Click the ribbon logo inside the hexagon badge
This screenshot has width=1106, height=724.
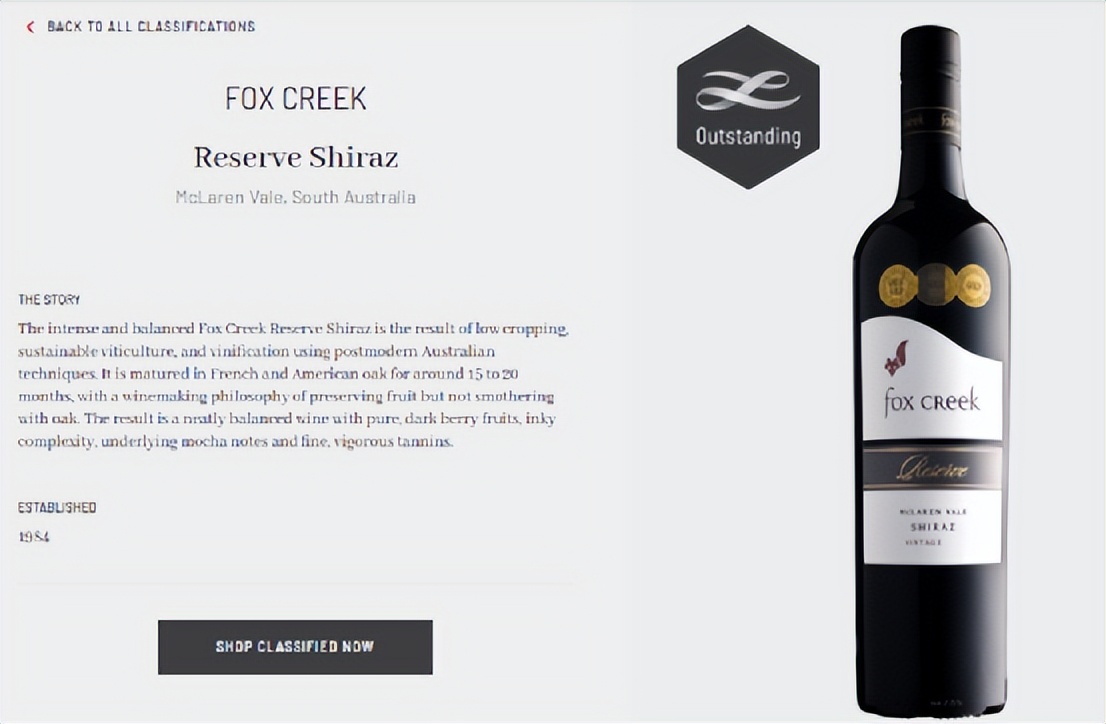pos(748,90)
